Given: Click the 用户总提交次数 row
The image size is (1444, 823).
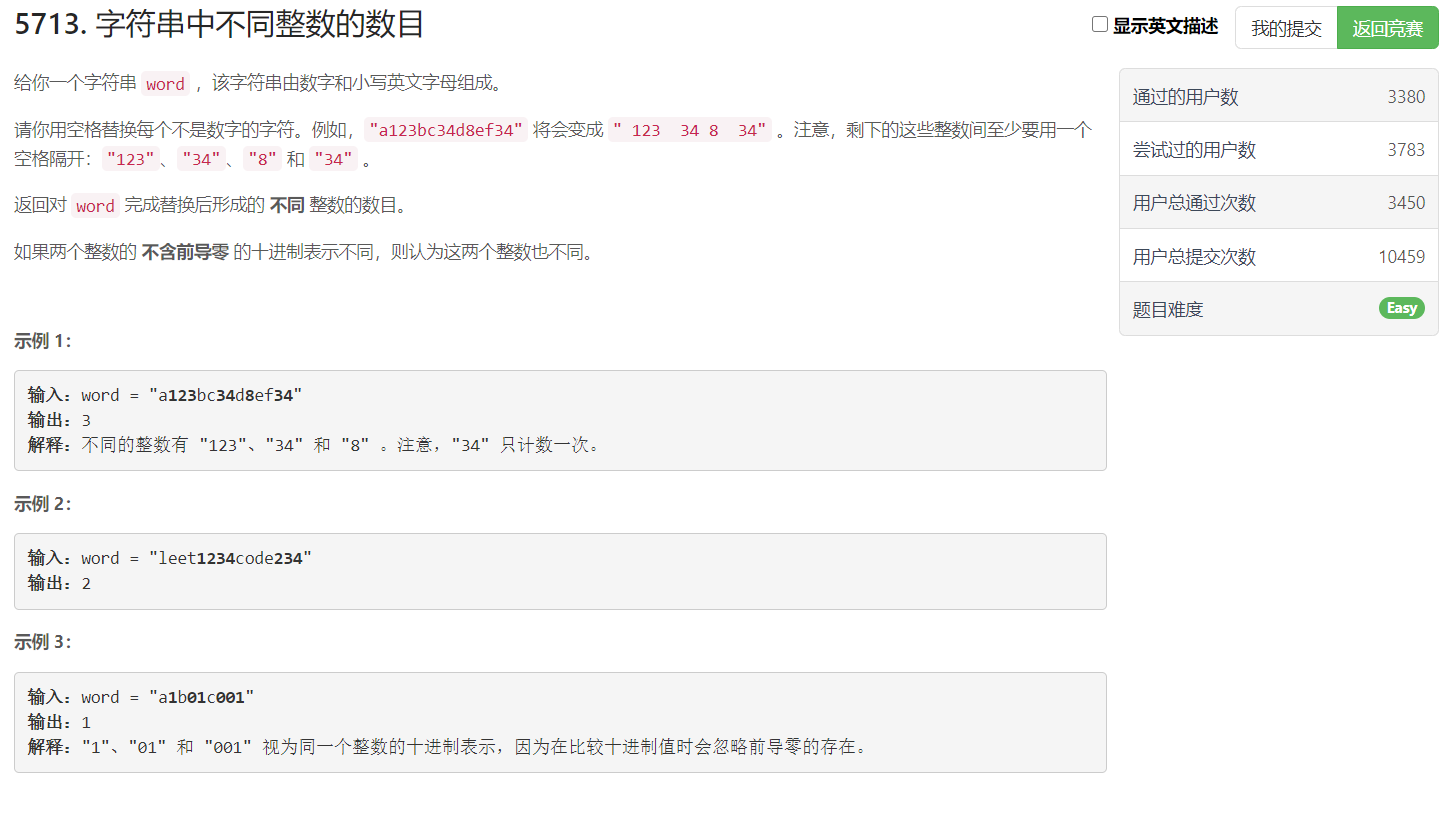Looking at the screenshot, I should 1278,256.
